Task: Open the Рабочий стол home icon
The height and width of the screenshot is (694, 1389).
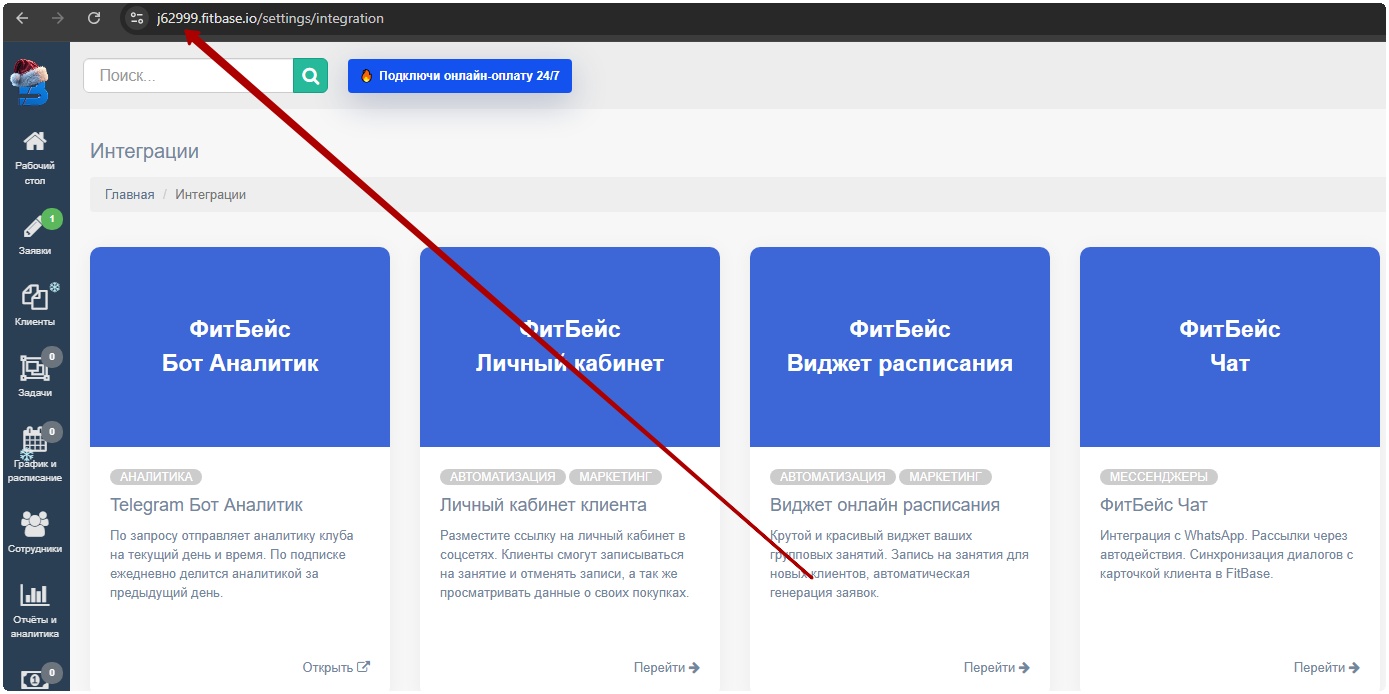Action: 35,143
